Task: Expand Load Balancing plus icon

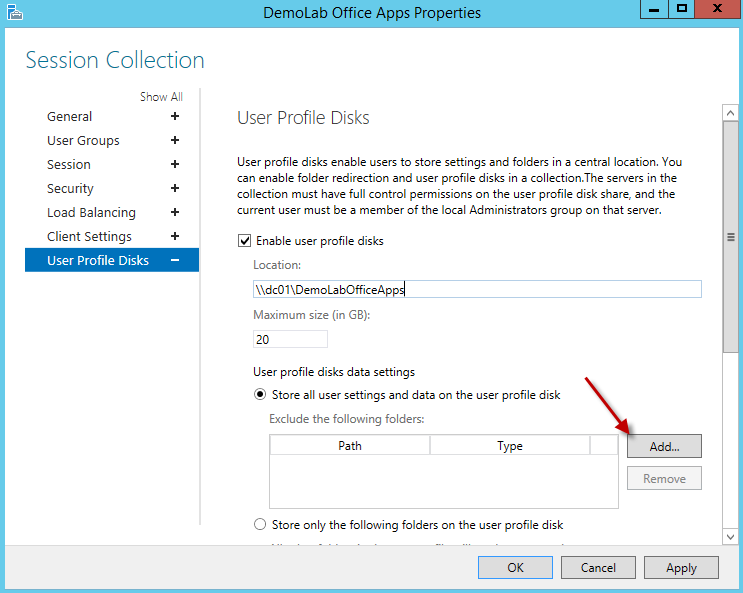Action: 175,213
